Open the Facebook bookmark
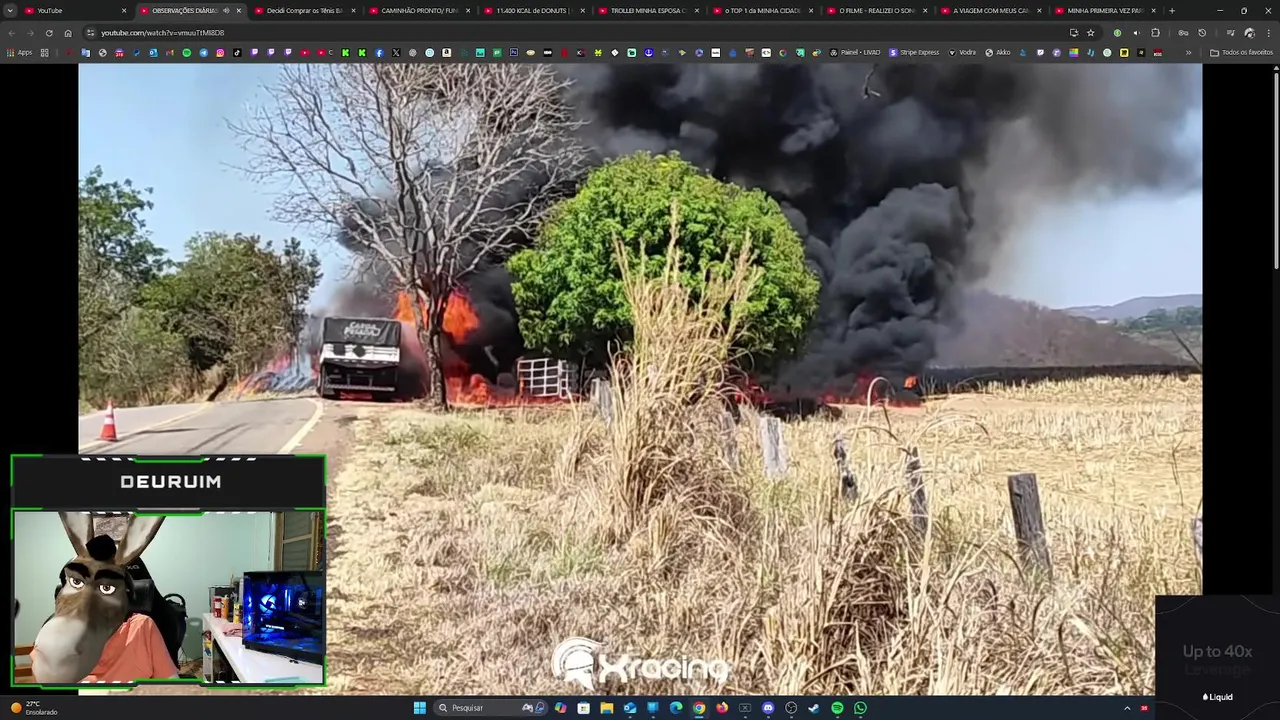Viewport: 1280px width, 720px height. click(379, 52)
